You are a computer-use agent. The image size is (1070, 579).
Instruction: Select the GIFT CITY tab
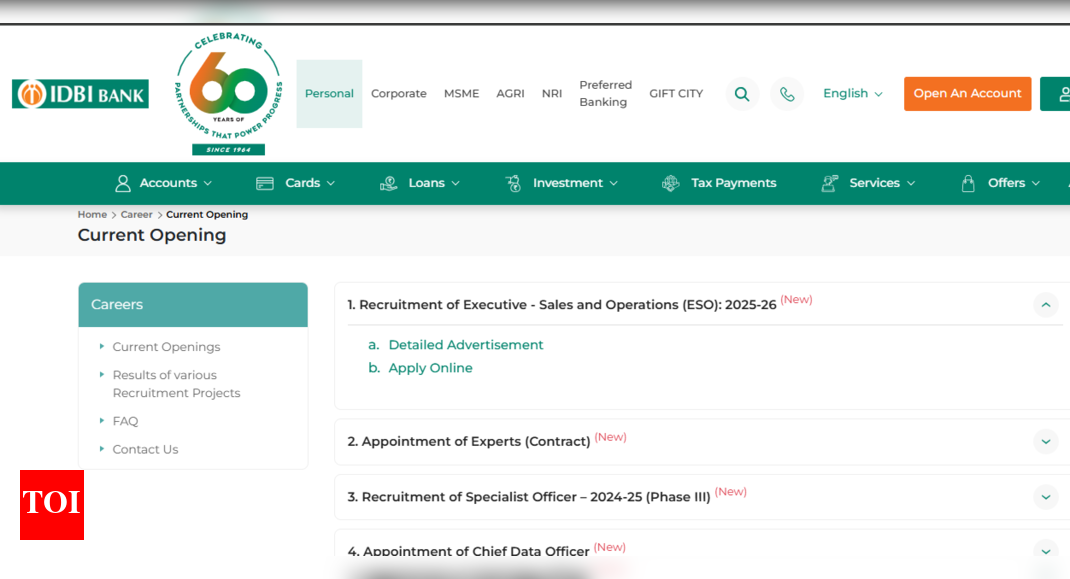click(x=675, y=93)
